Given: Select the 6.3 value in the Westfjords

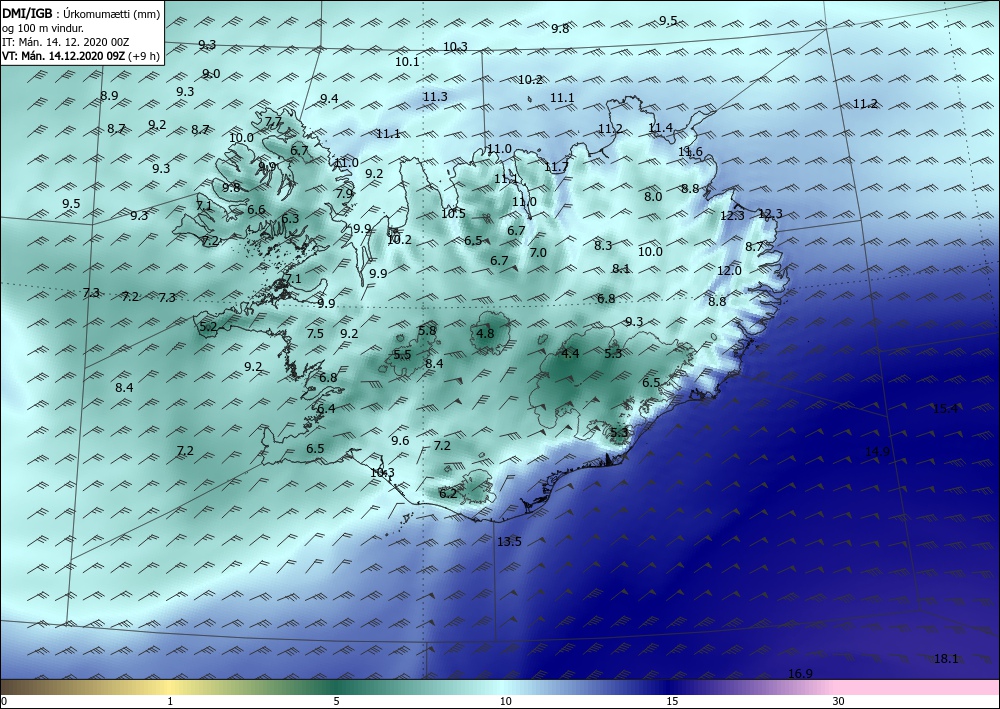Looking at the screenshot, I should tap(290, 219).
